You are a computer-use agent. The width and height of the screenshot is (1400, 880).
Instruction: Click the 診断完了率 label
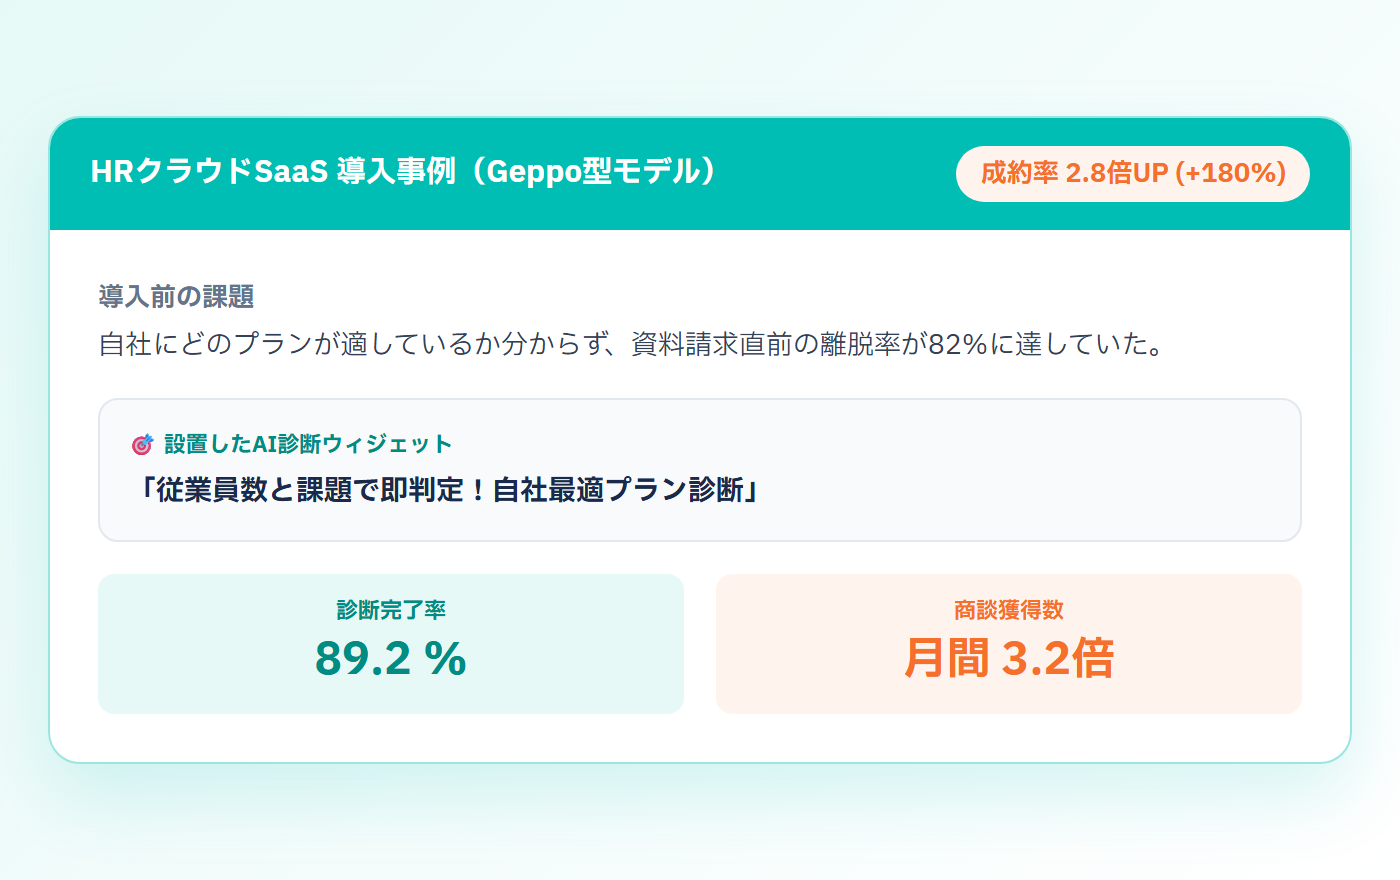tap(391, 610)
